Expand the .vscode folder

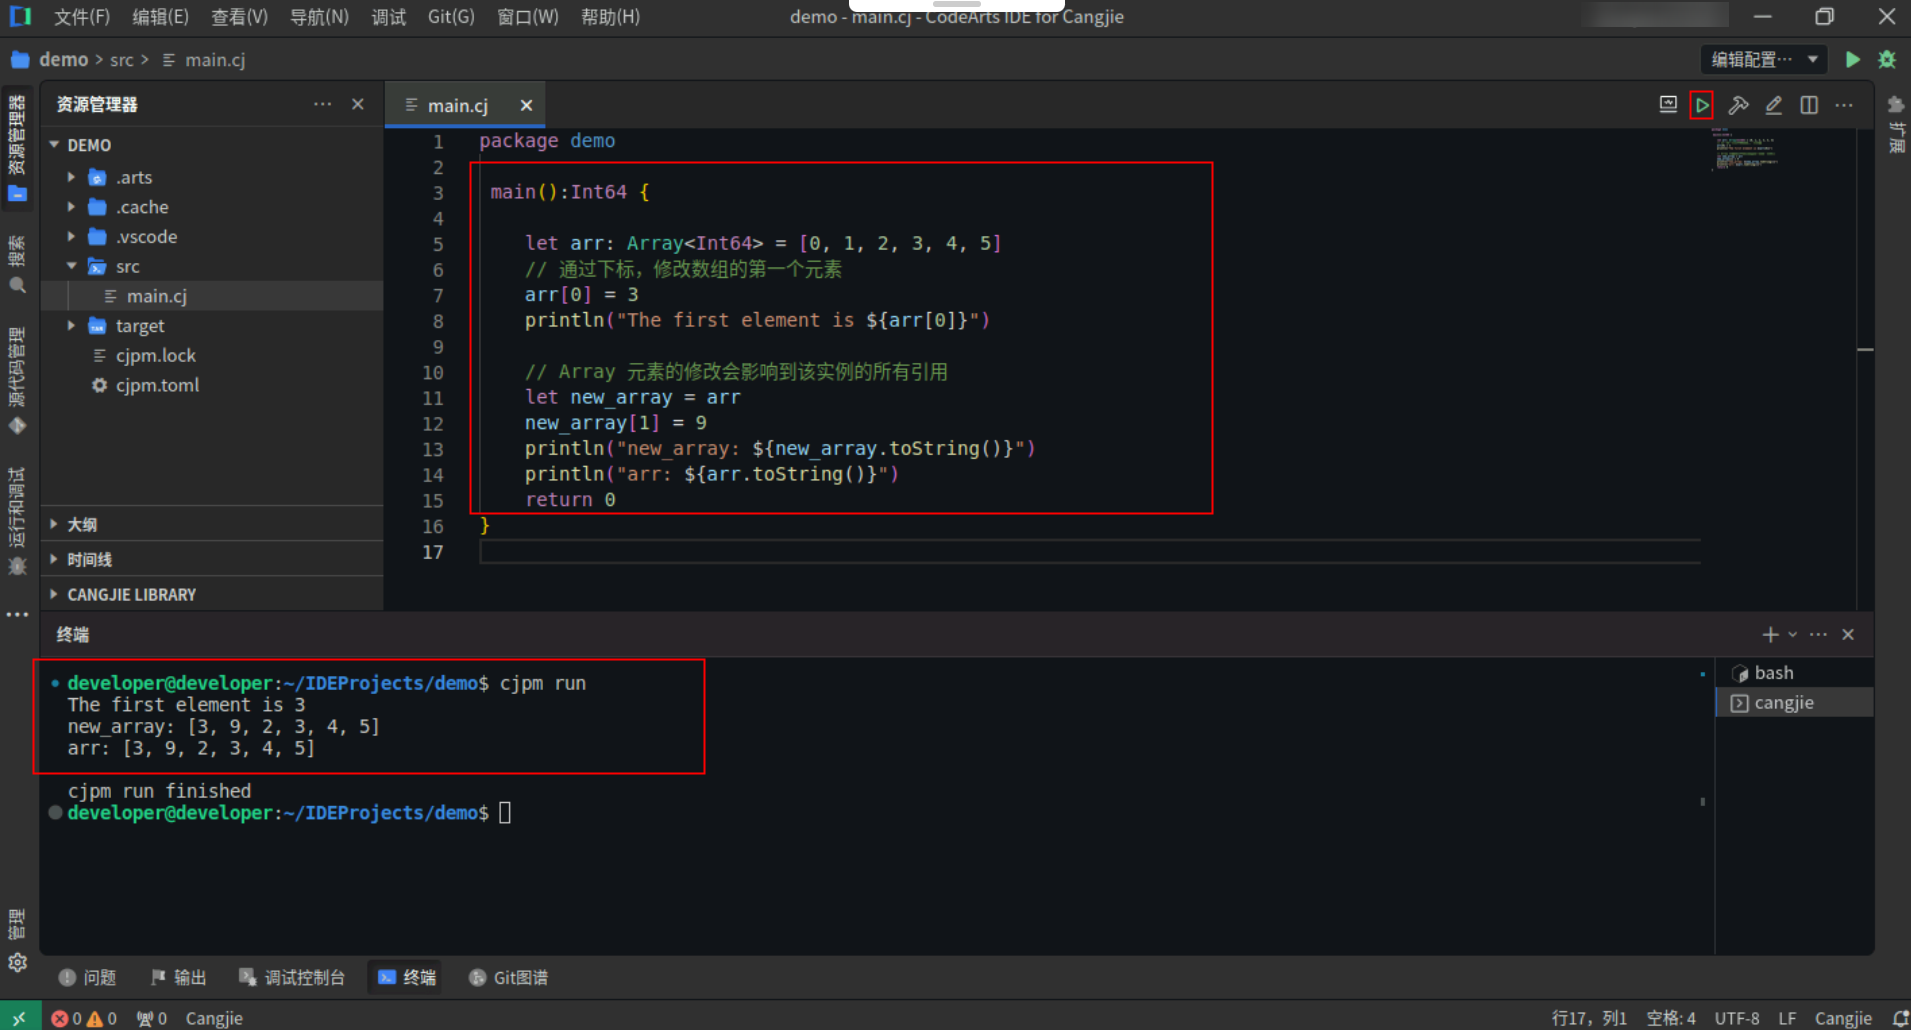coord(71,237)
